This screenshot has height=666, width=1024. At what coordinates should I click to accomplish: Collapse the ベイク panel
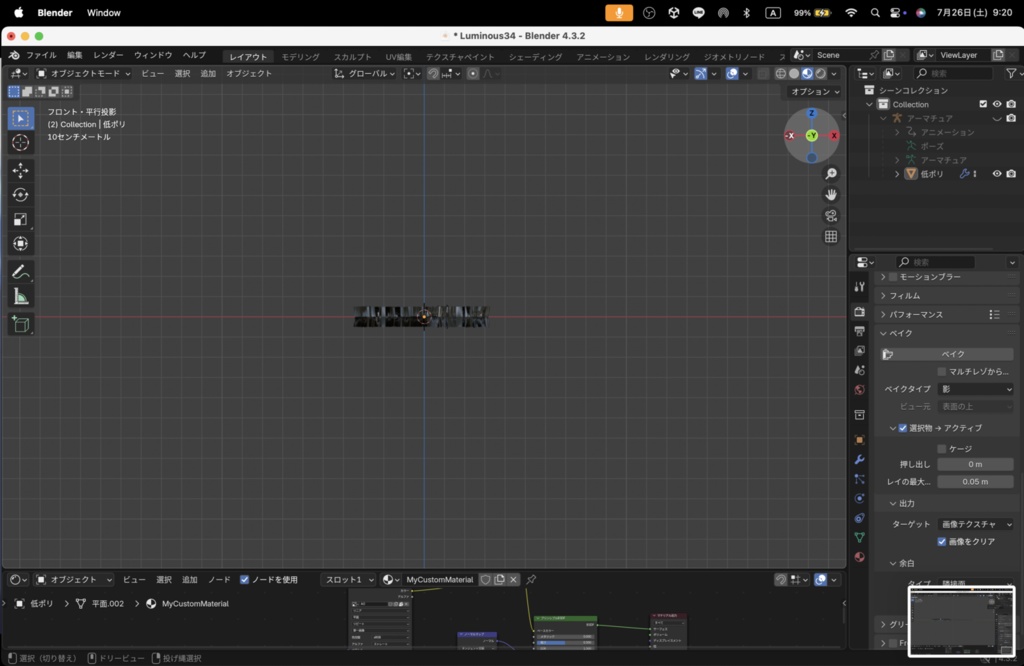(900, 333)
